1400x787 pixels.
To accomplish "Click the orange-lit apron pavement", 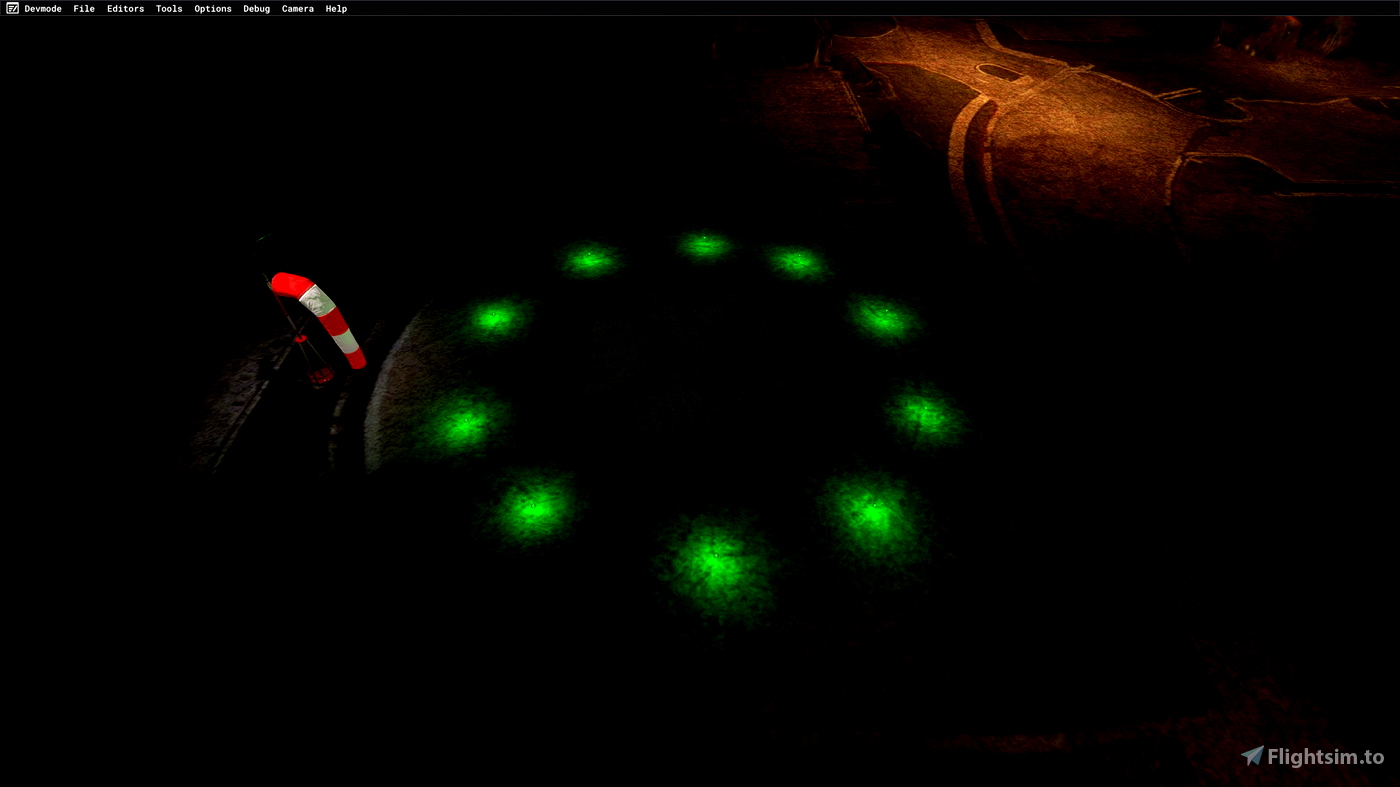I will pyautogui.click(x=1080, y=150).
